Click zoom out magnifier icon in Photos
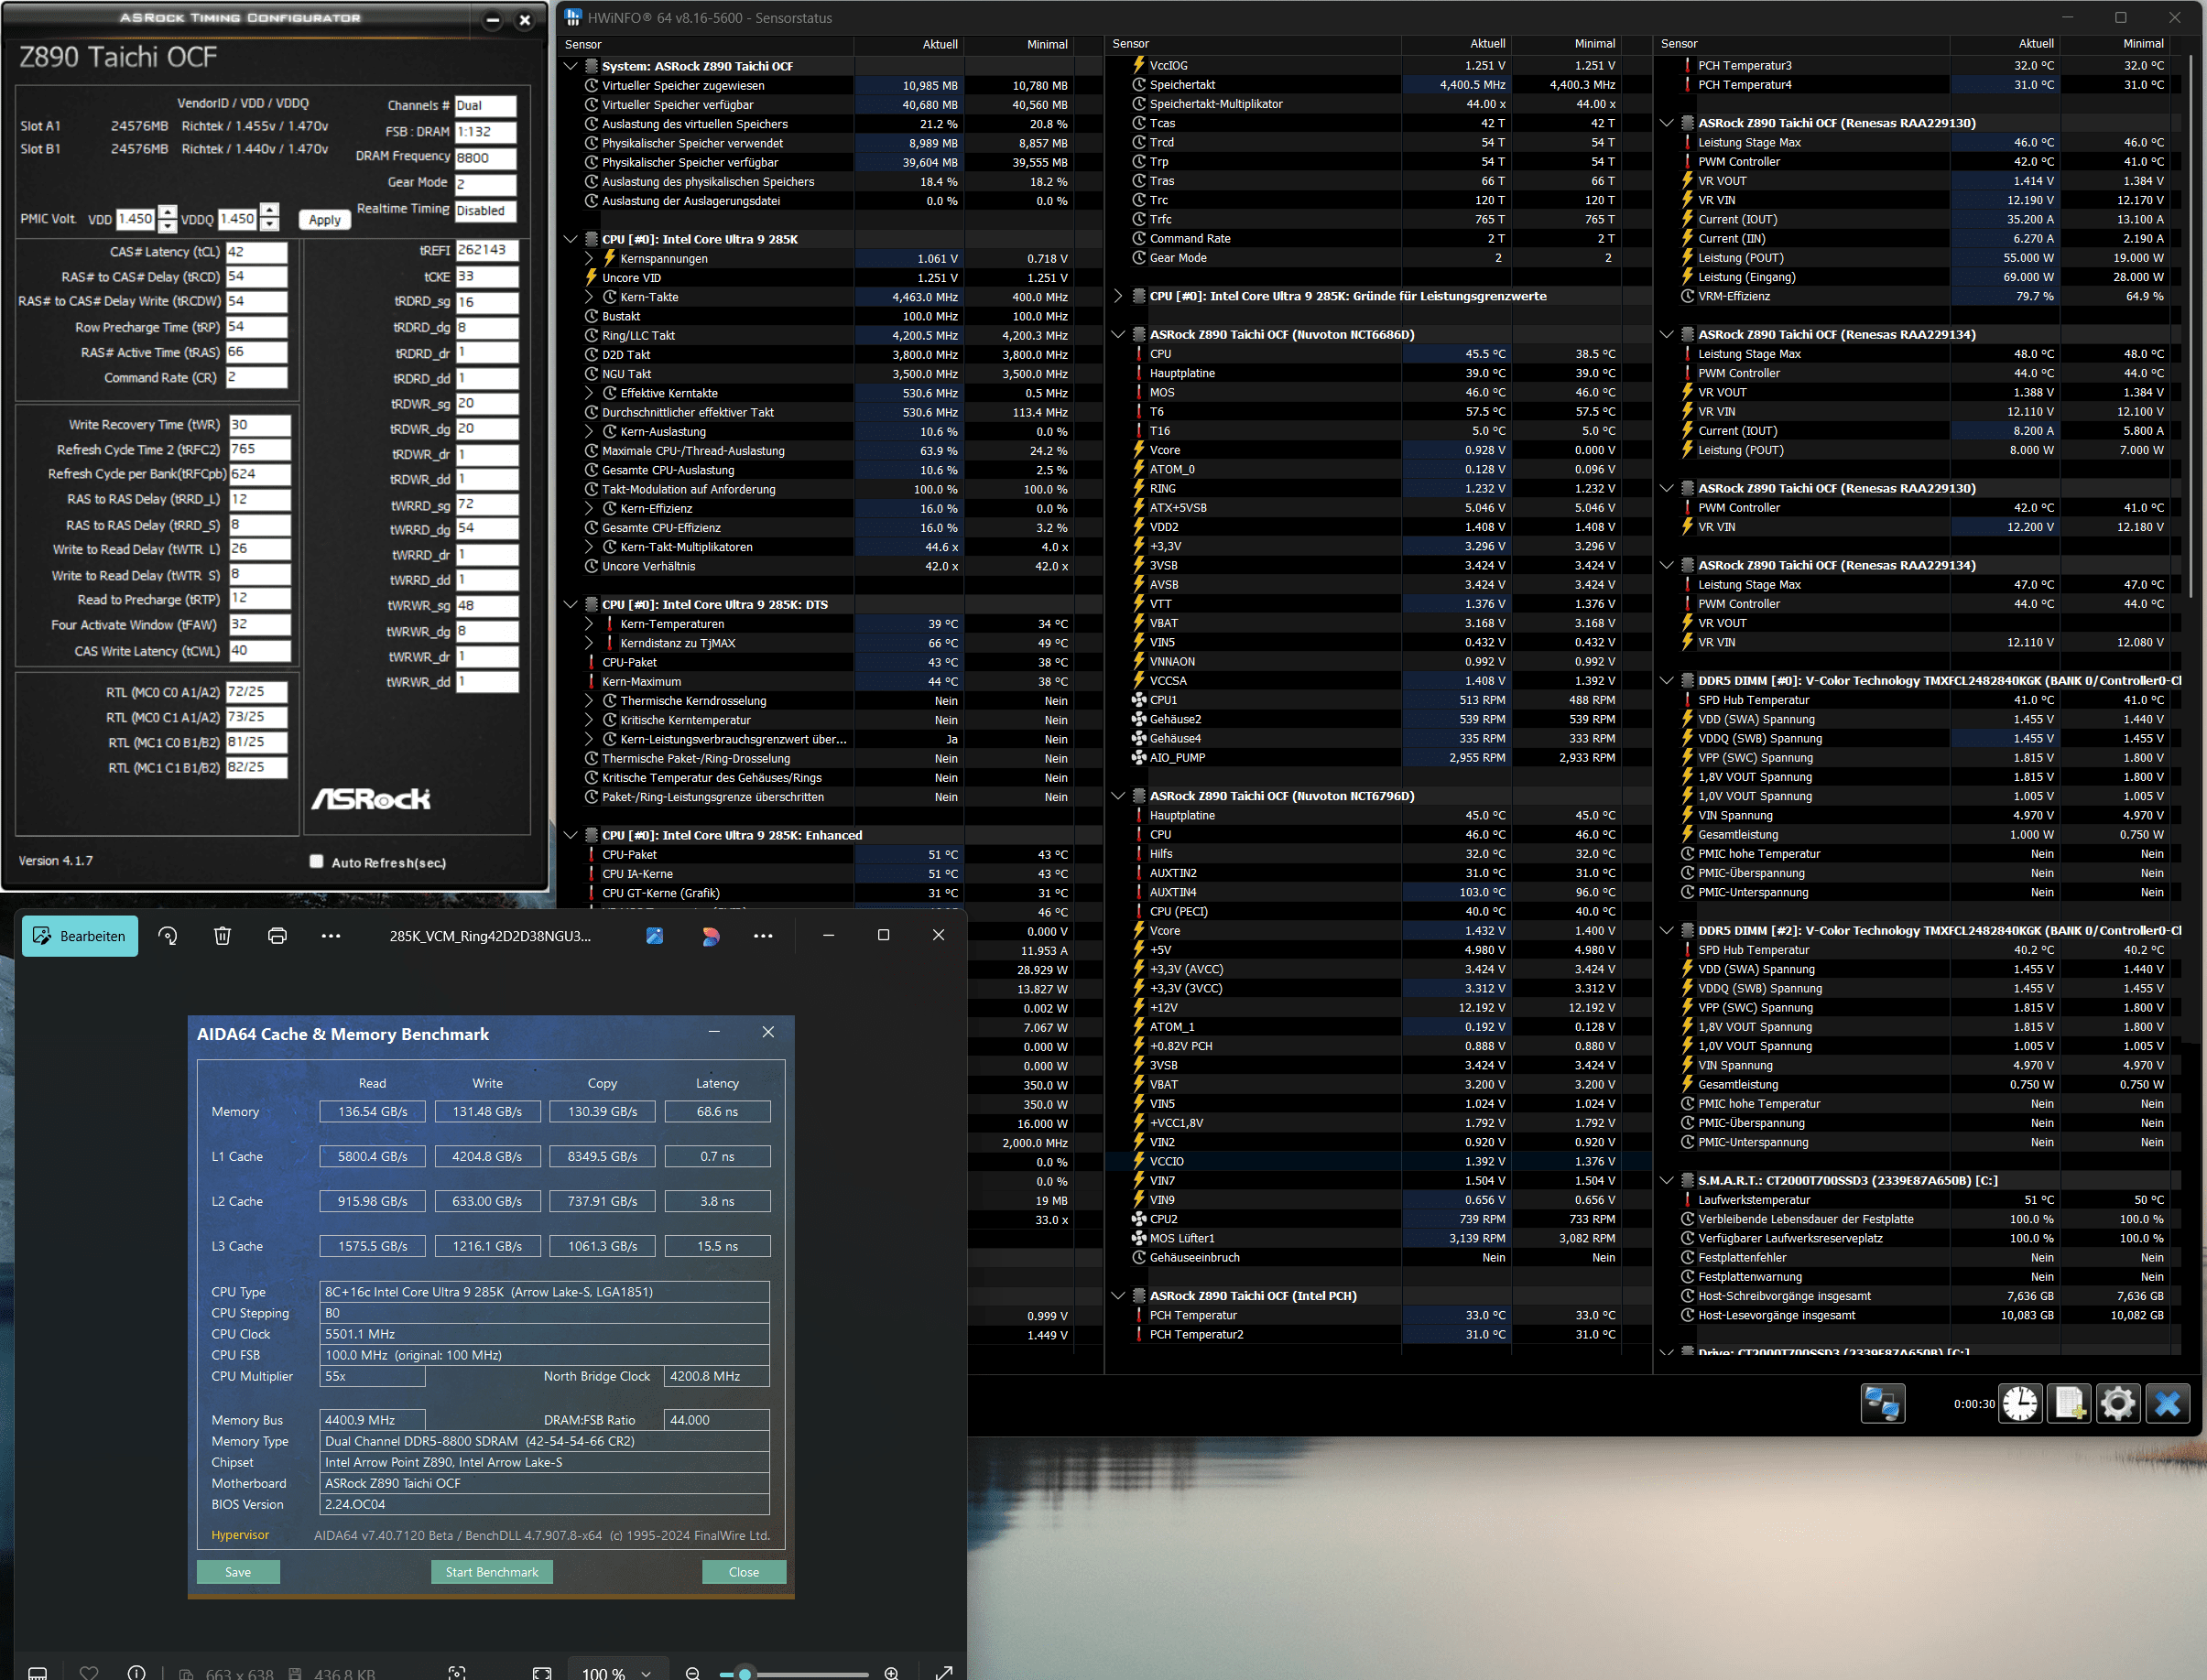Screen dimensions: 2207x1680 [x=692, y=1672]
